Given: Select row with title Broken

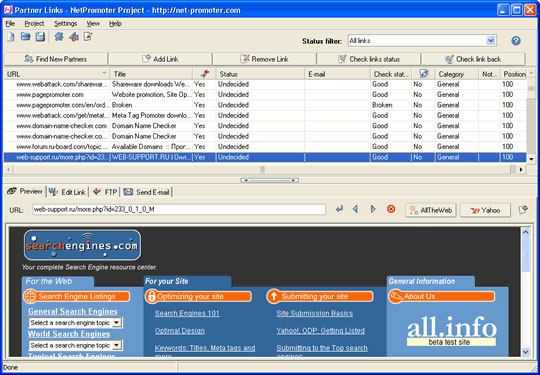Looking at the screenshot, I should (x=265, y=105).
